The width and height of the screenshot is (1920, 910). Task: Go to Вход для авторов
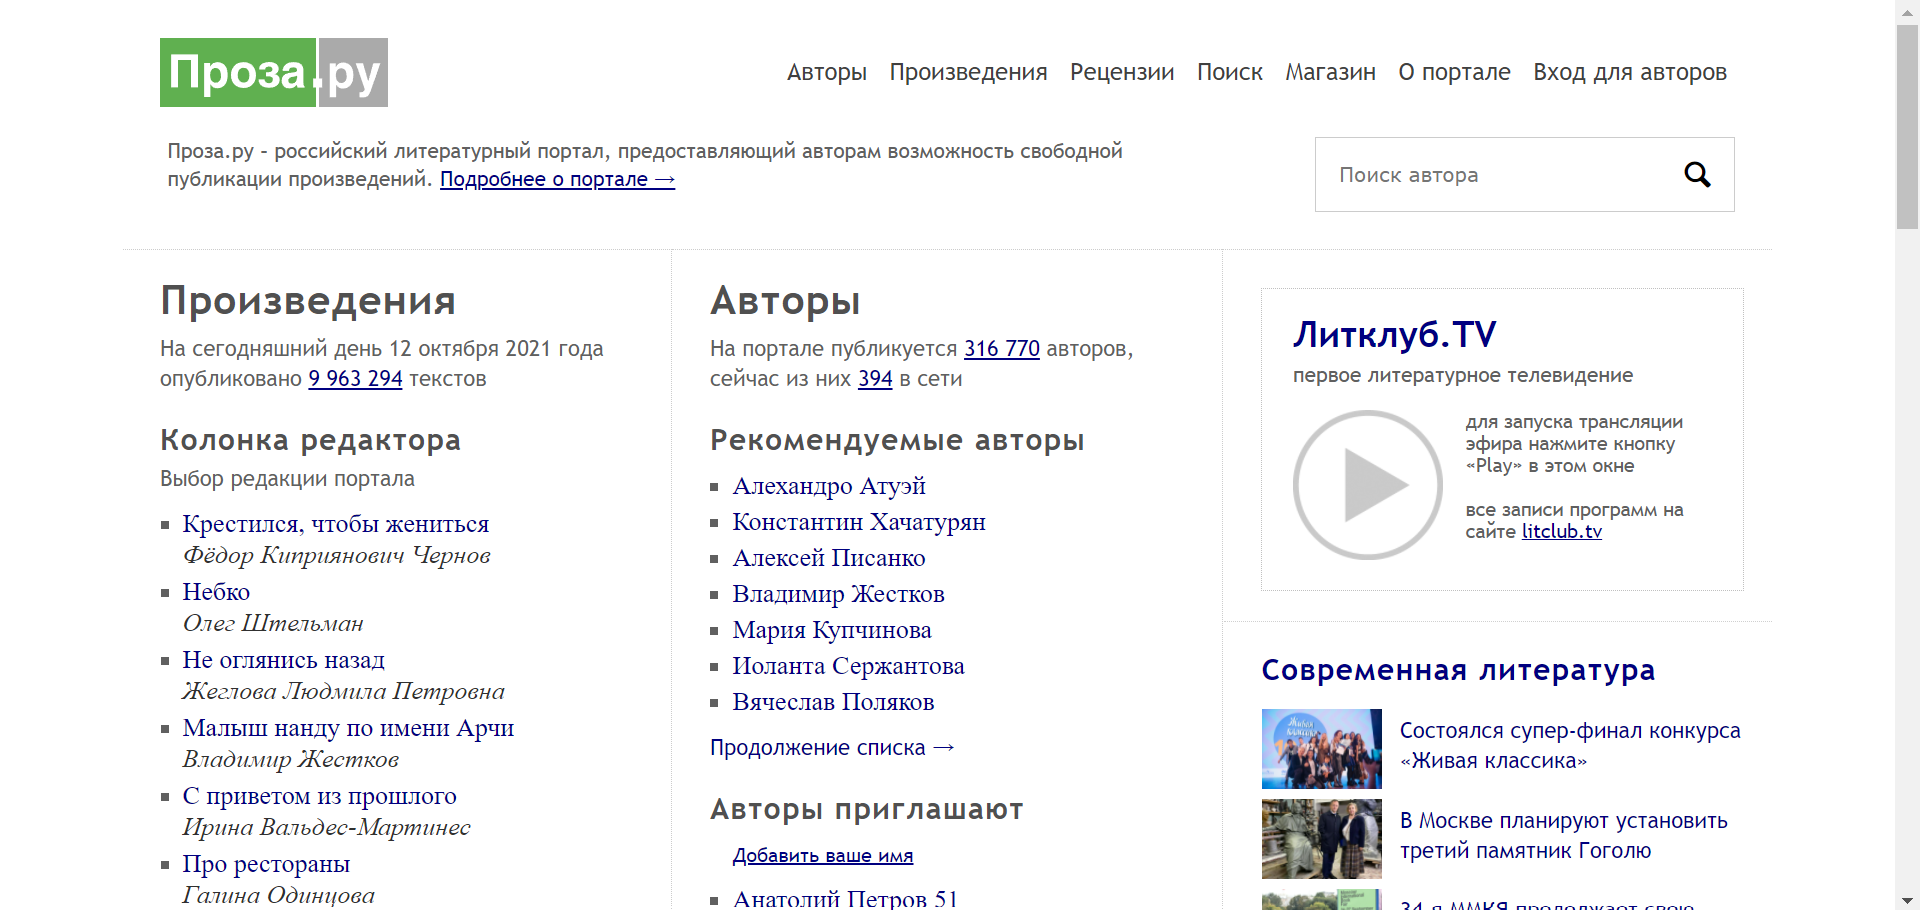[x=1630, y=72]
